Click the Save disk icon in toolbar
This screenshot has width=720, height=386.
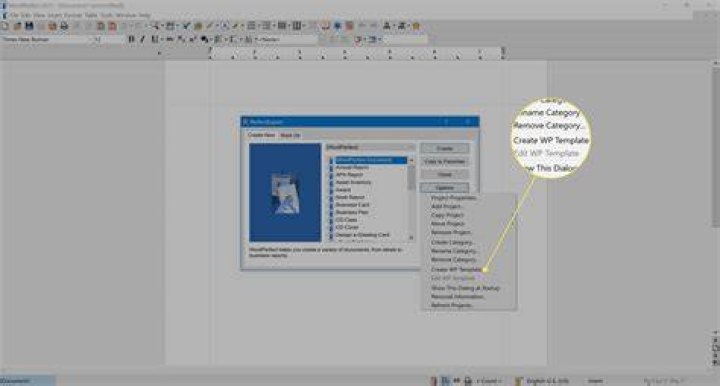[29, 26]
